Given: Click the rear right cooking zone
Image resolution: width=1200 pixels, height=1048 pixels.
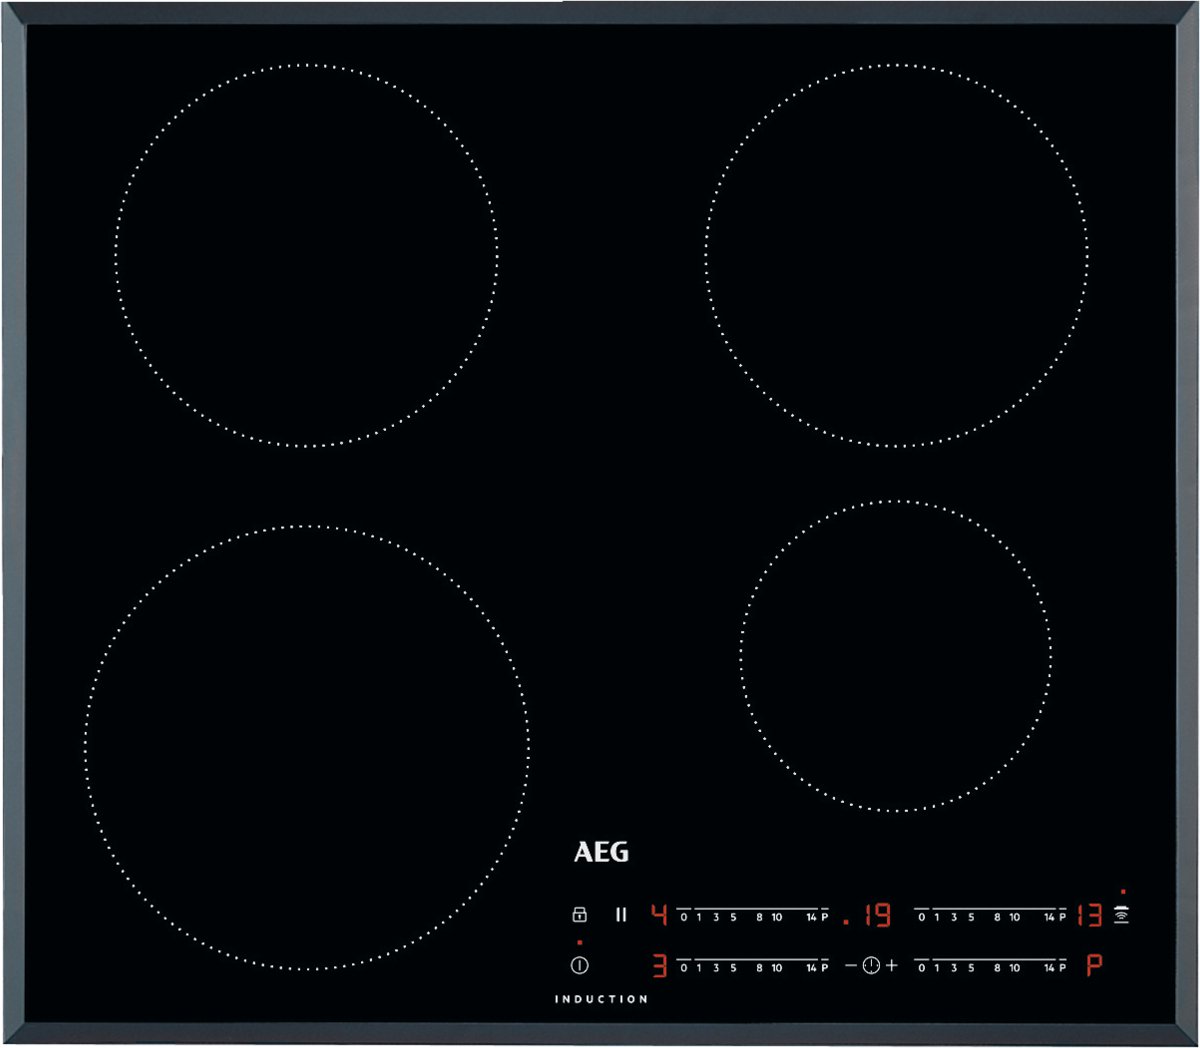Looking at the screenshot, I should [896, 256].
